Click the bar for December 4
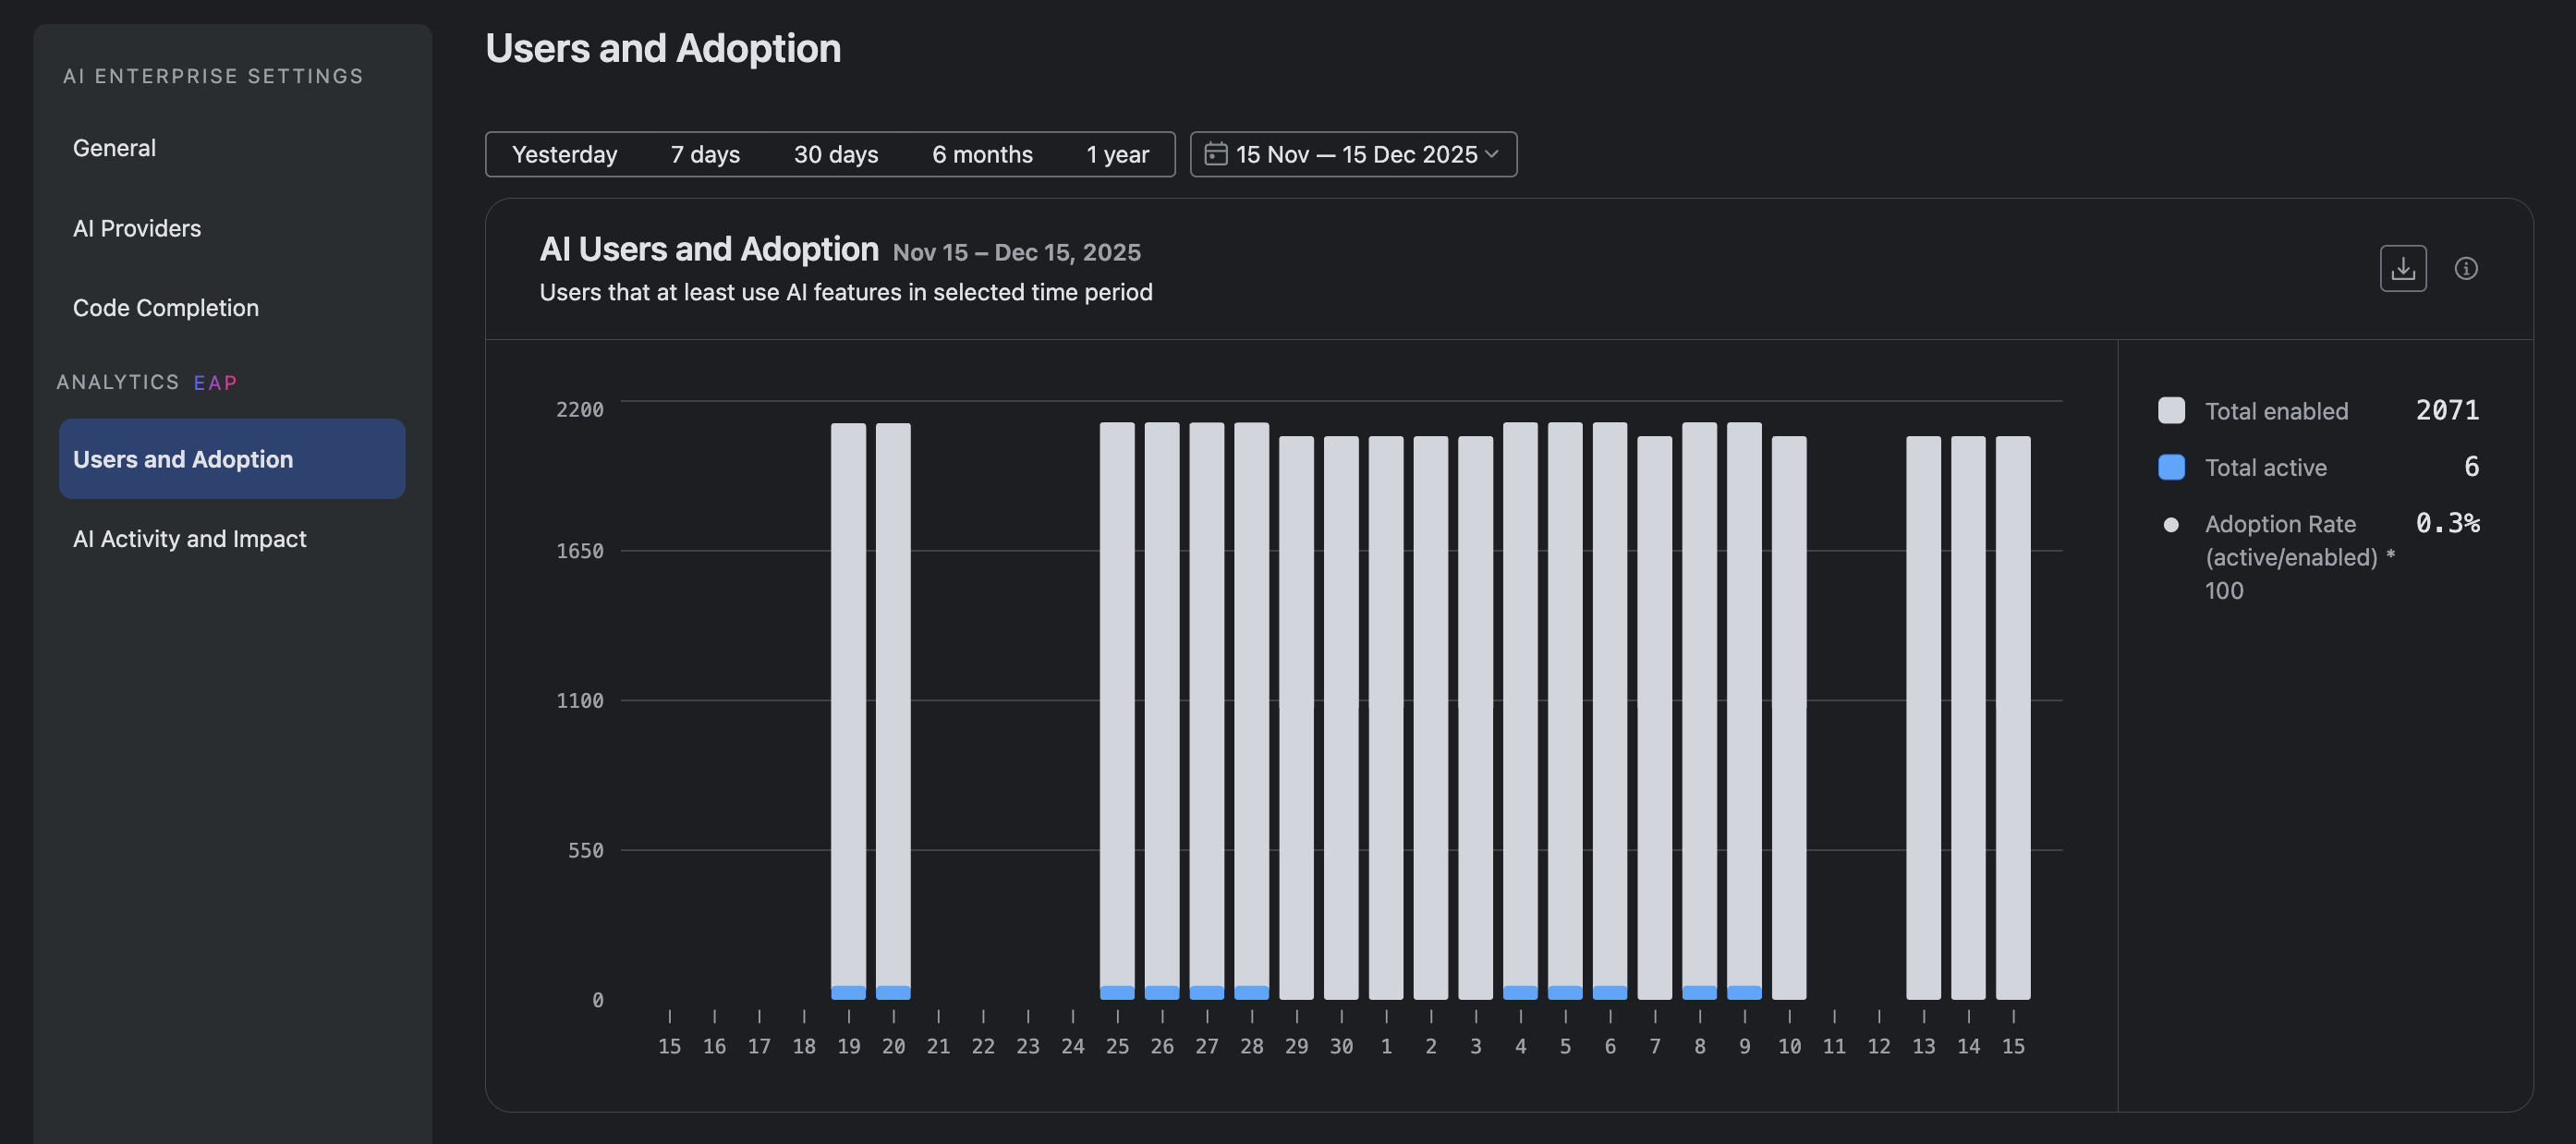Image resolution: width=2576 pixels, height=1144 pixels. point(1520,711)
